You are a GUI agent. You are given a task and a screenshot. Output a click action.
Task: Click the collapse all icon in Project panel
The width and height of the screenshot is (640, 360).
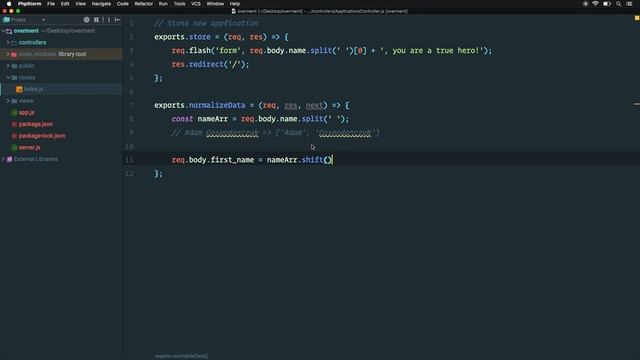click(x=96, y=20)
